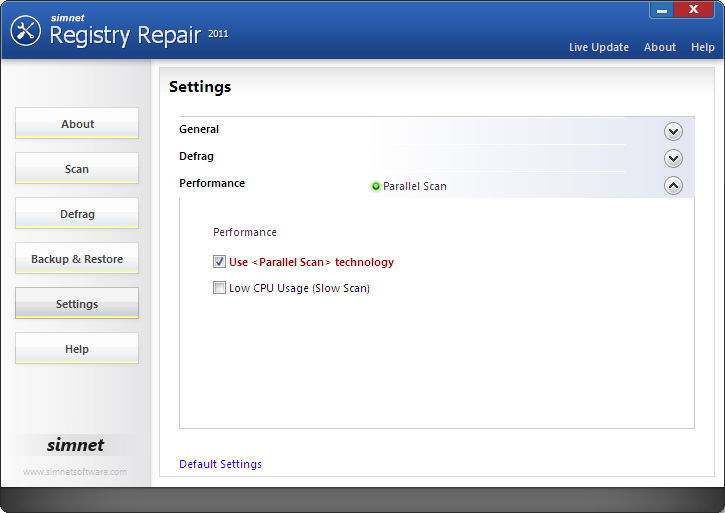Screen dimensions: 725x513
Task: Collapse the Performance settings section
Action: (673, 185)
